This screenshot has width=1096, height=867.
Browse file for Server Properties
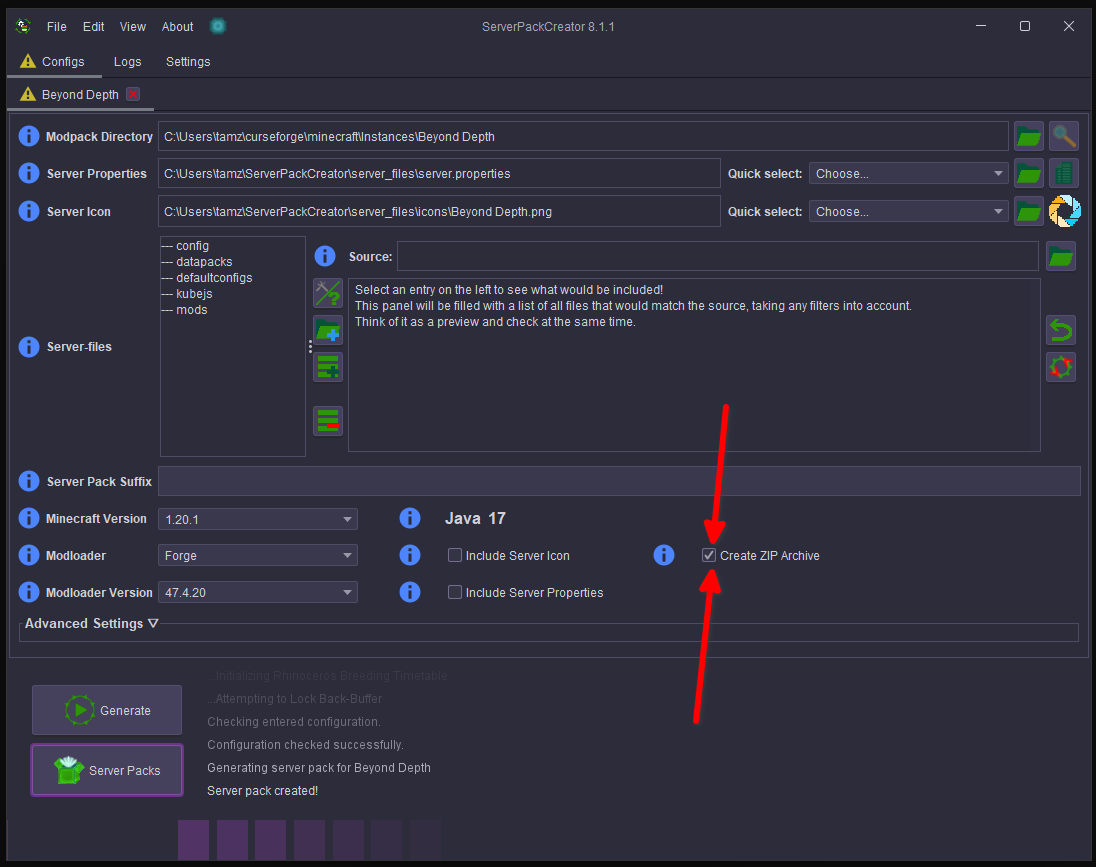(x=1028, y=173)
